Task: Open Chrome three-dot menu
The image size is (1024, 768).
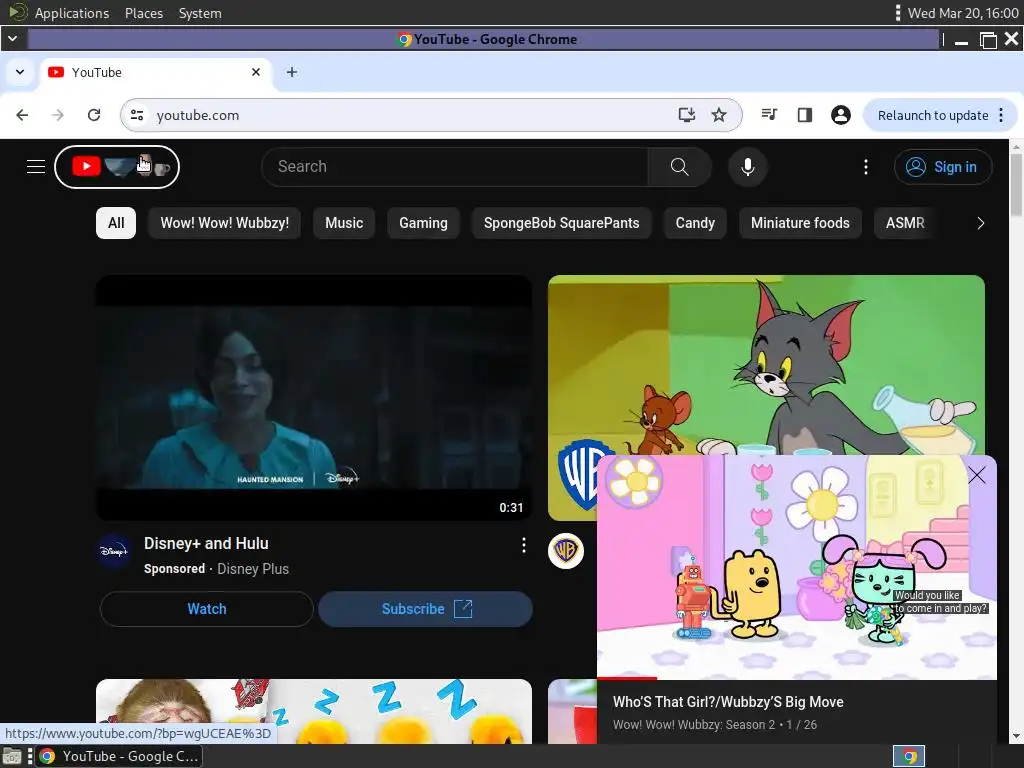Action: pos(1002,115)
